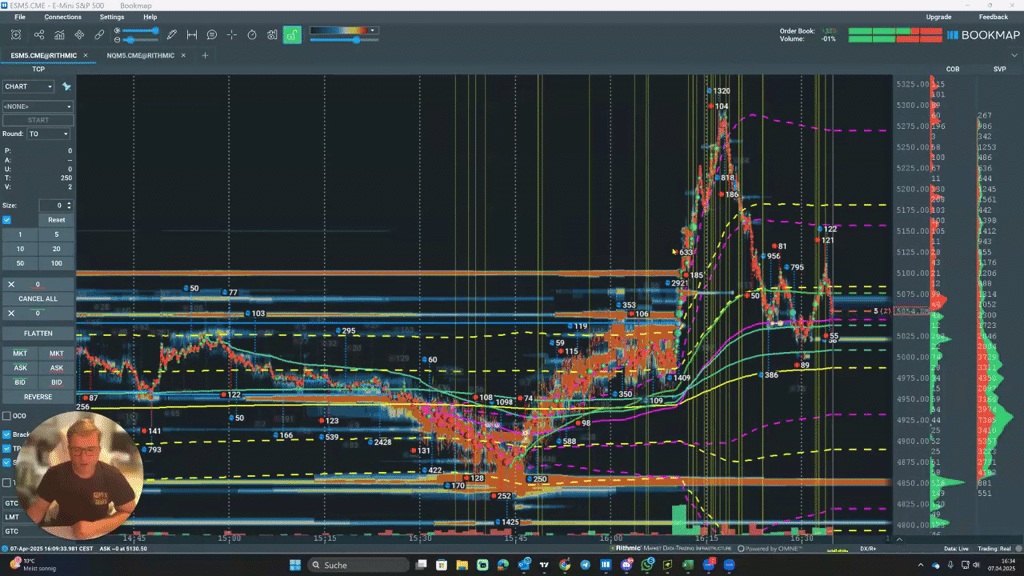Adjust the upper zoom slider in toolbar
This screenshot has height=576, width=1024.
click(x=140, y=31)
